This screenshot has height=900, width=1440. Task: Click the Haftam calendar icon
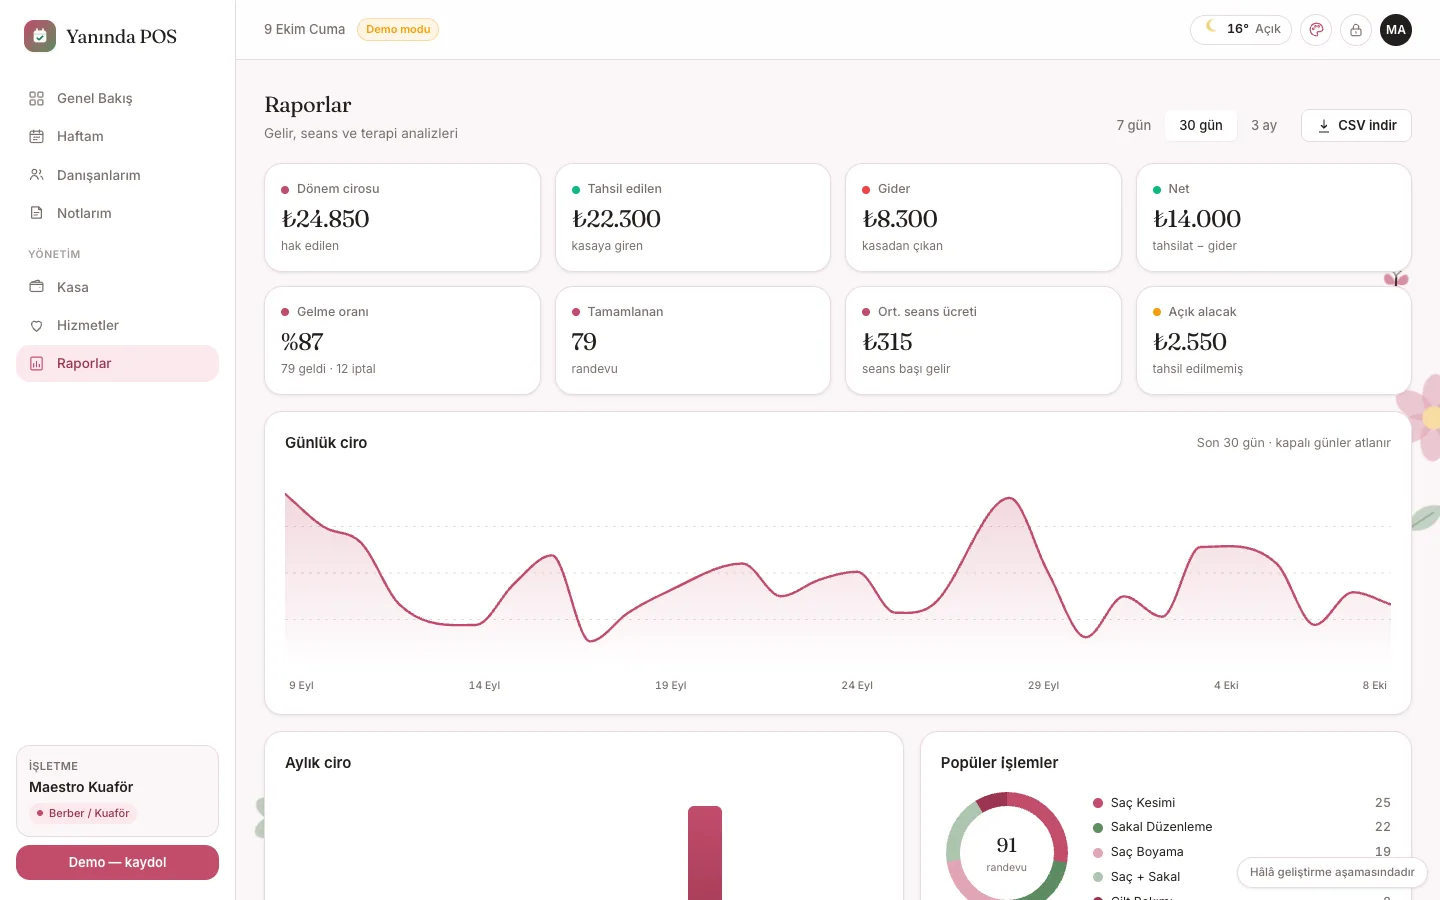(37, 136)
